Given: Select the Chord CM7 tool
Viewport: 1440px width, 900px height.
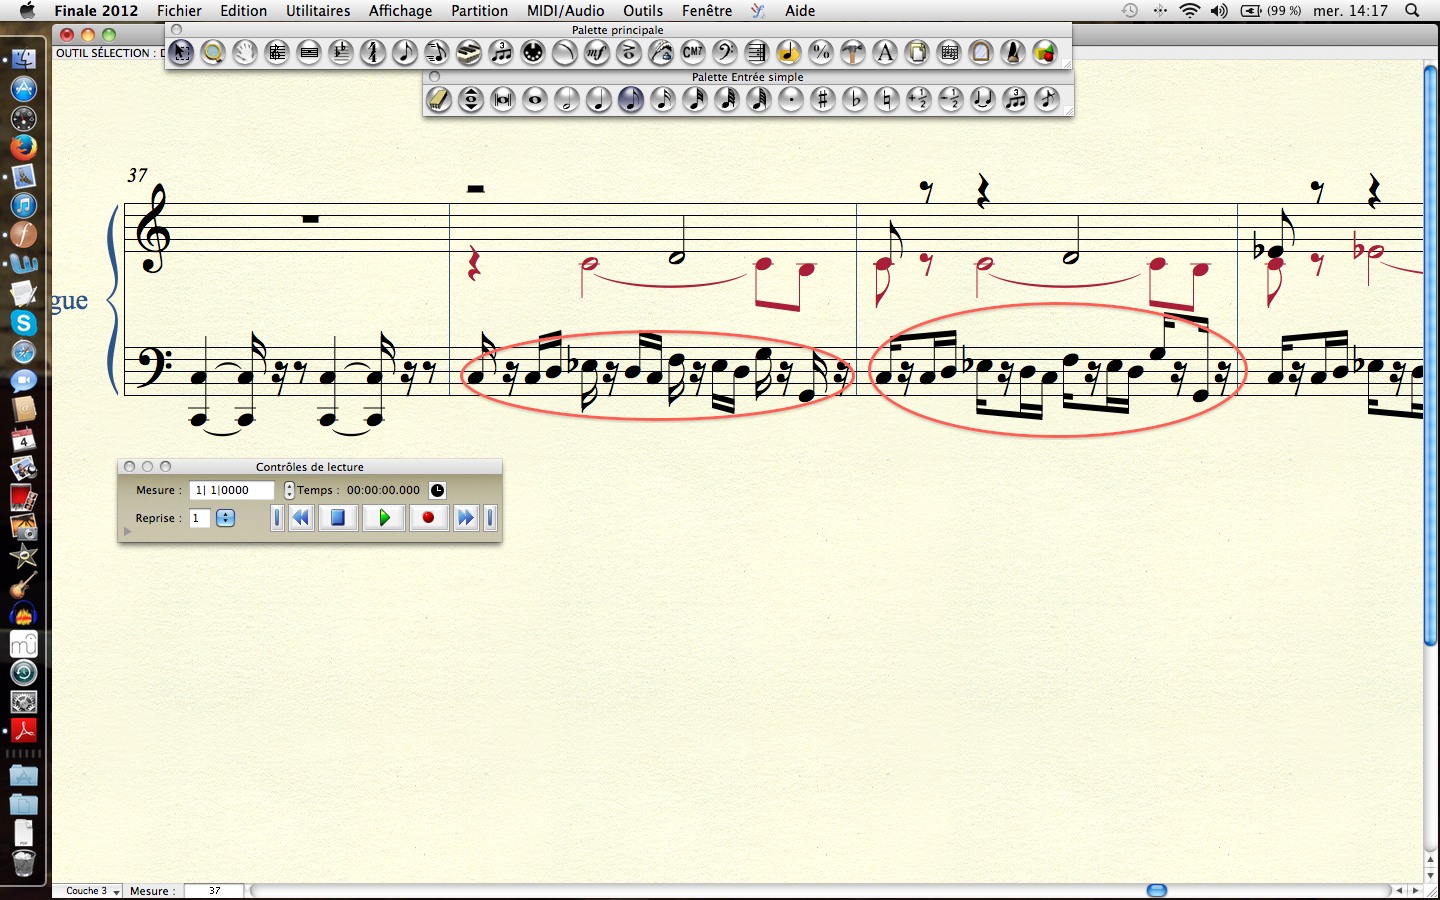Looking at the screenshot, I should (693, 53).
